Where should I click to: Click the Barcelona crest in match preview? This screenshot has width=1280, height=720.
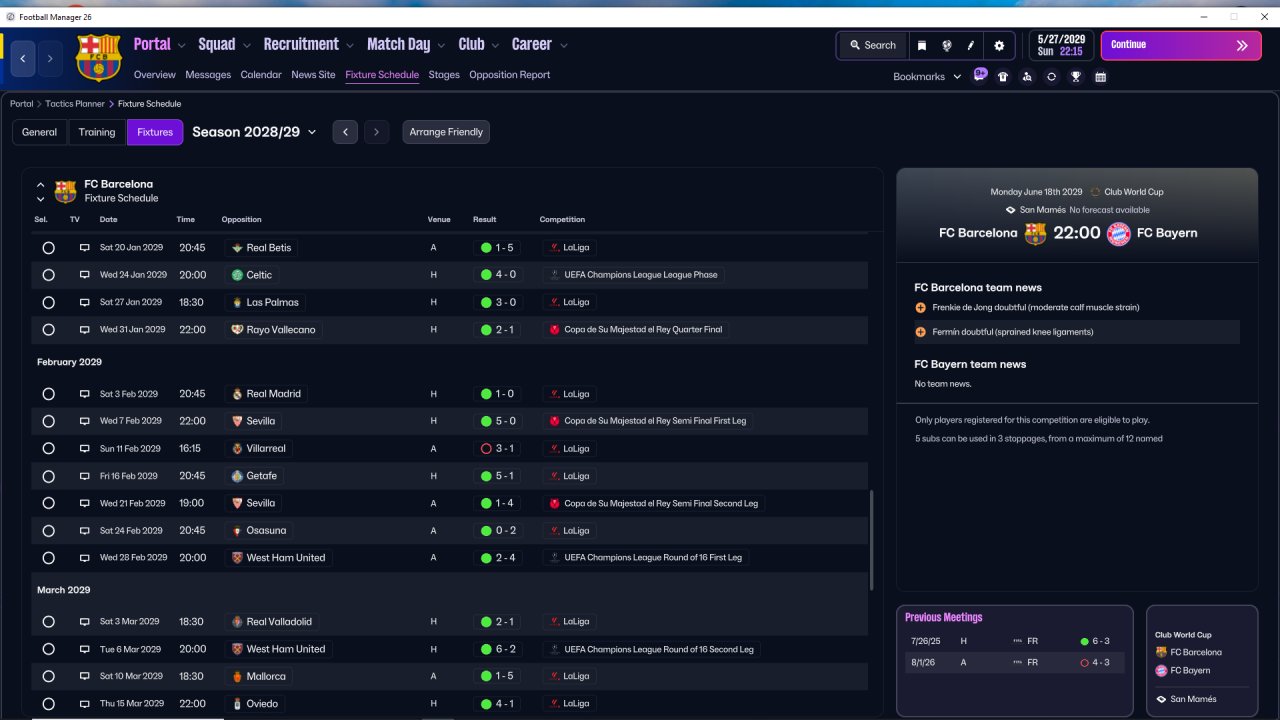(1035, 233)
